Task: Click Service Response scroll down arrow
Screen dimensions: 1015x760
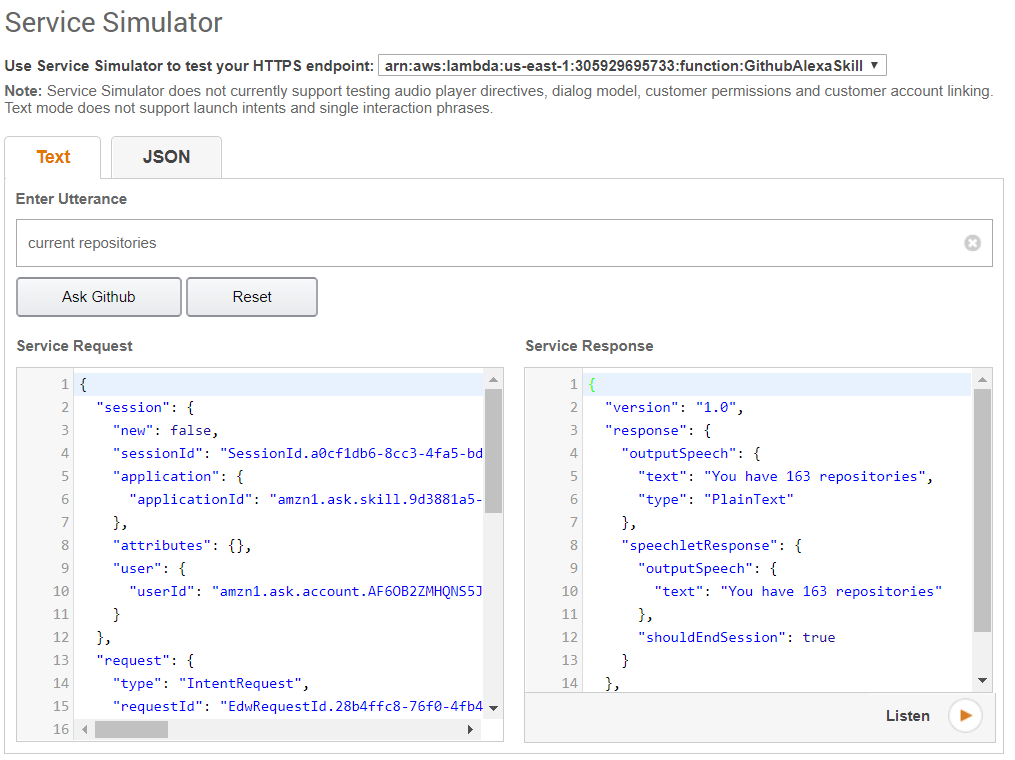Action: [x=982, y=680]
